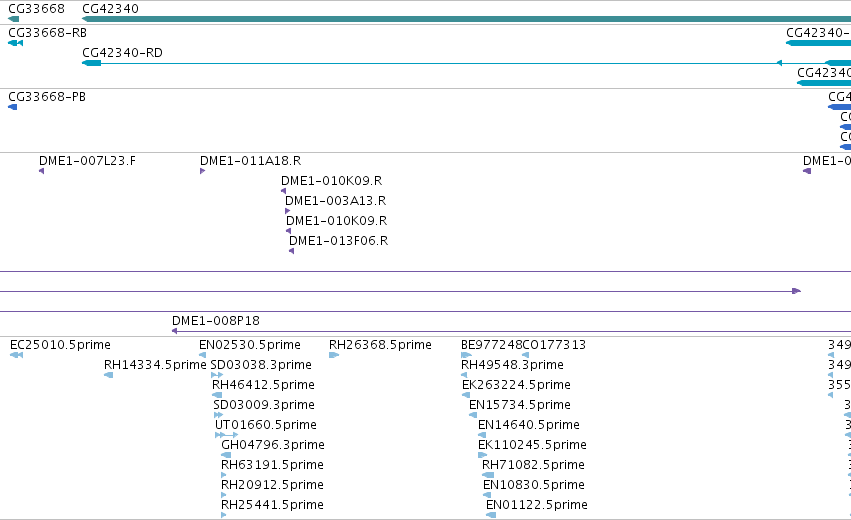This screenshot has height=520, width=851.
Task: Select EST EN01122.5prime
Action: [x=537, y=505]
